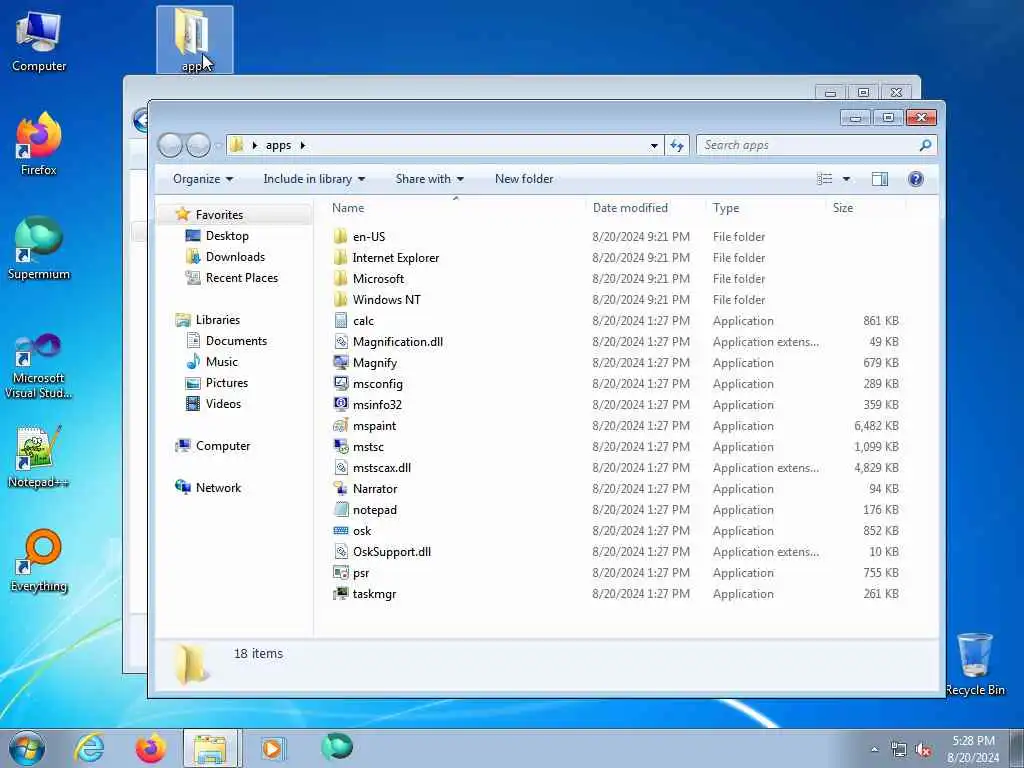Select the Narrator application icon

pyautogui.click(x=340, y=488)
